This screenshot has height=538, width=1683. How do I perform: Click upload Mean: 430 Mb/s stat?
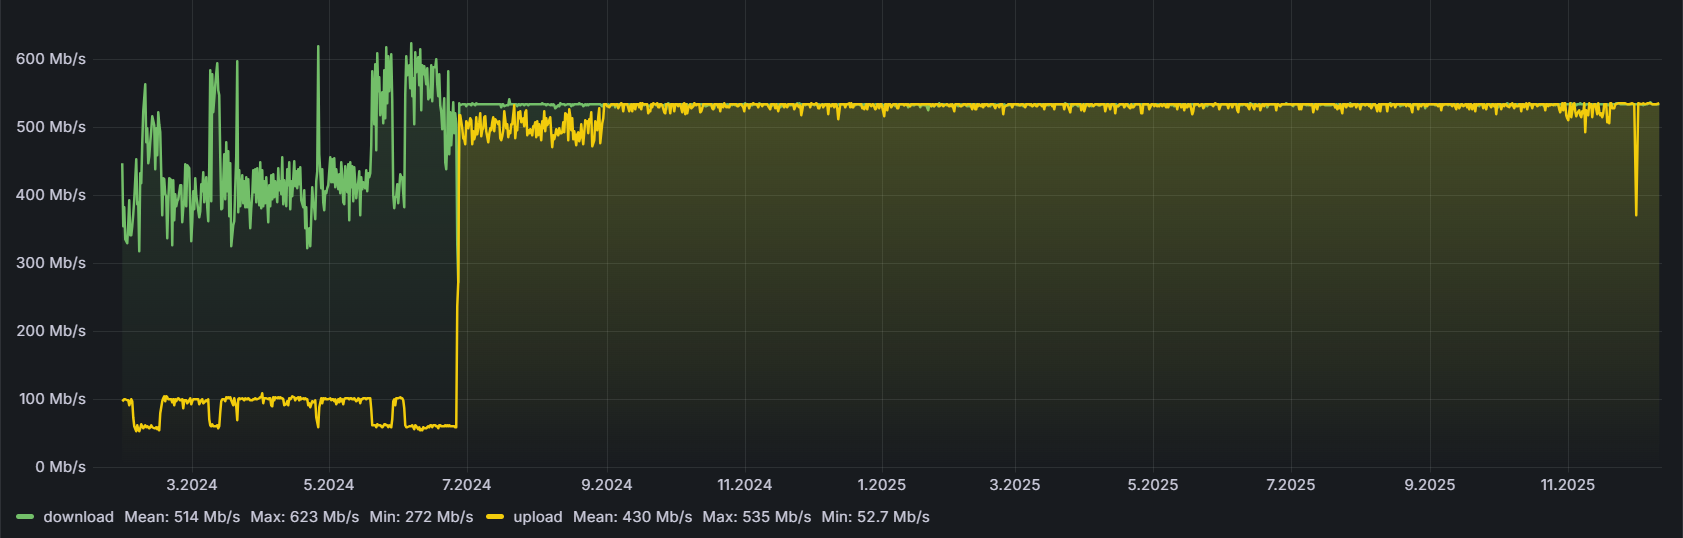pyautogui.click(x=632, y=517)
